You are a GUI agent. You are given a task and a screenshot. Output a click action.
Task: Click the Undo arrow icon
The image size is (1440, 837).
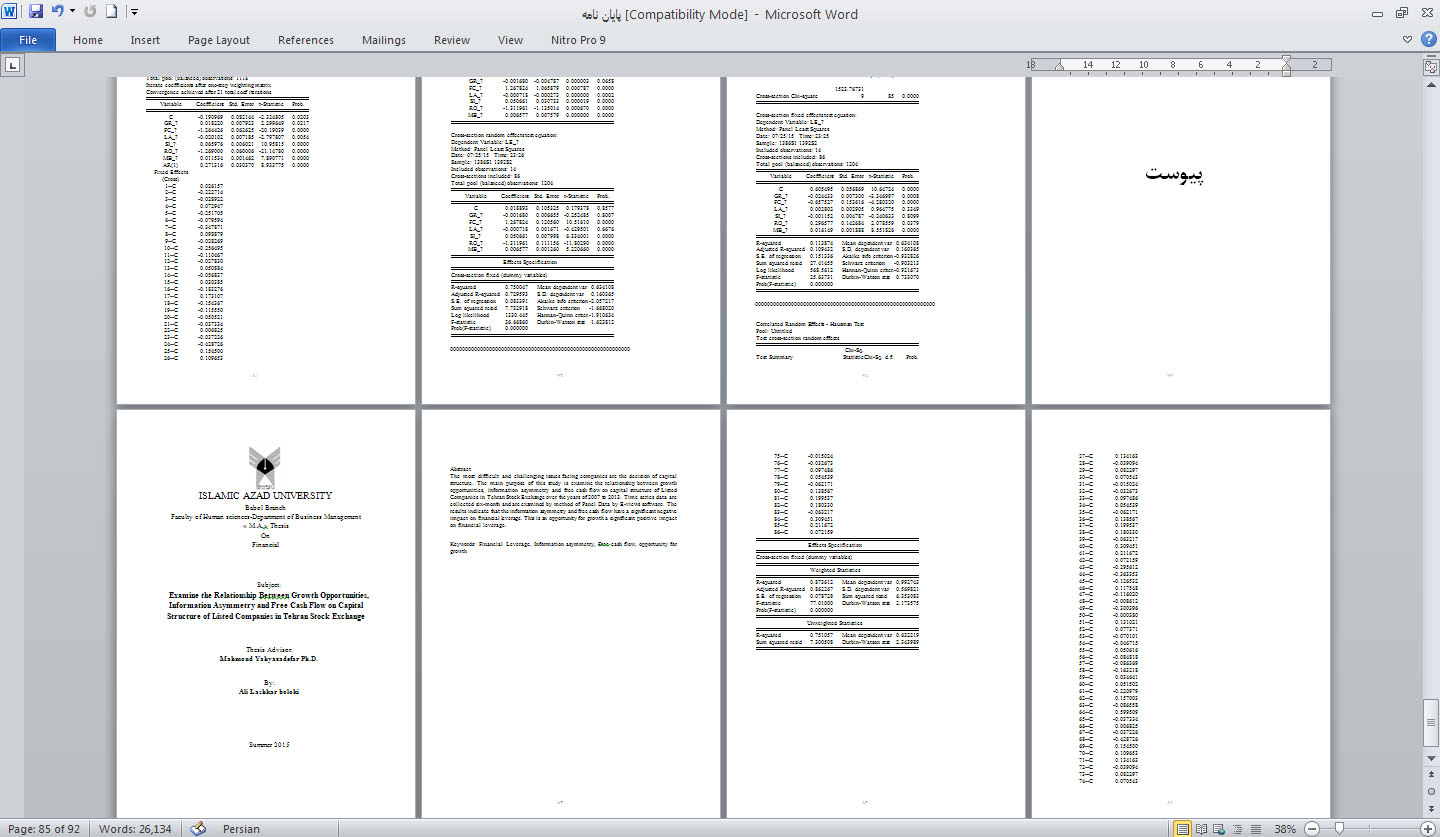[x=58, y=13]
